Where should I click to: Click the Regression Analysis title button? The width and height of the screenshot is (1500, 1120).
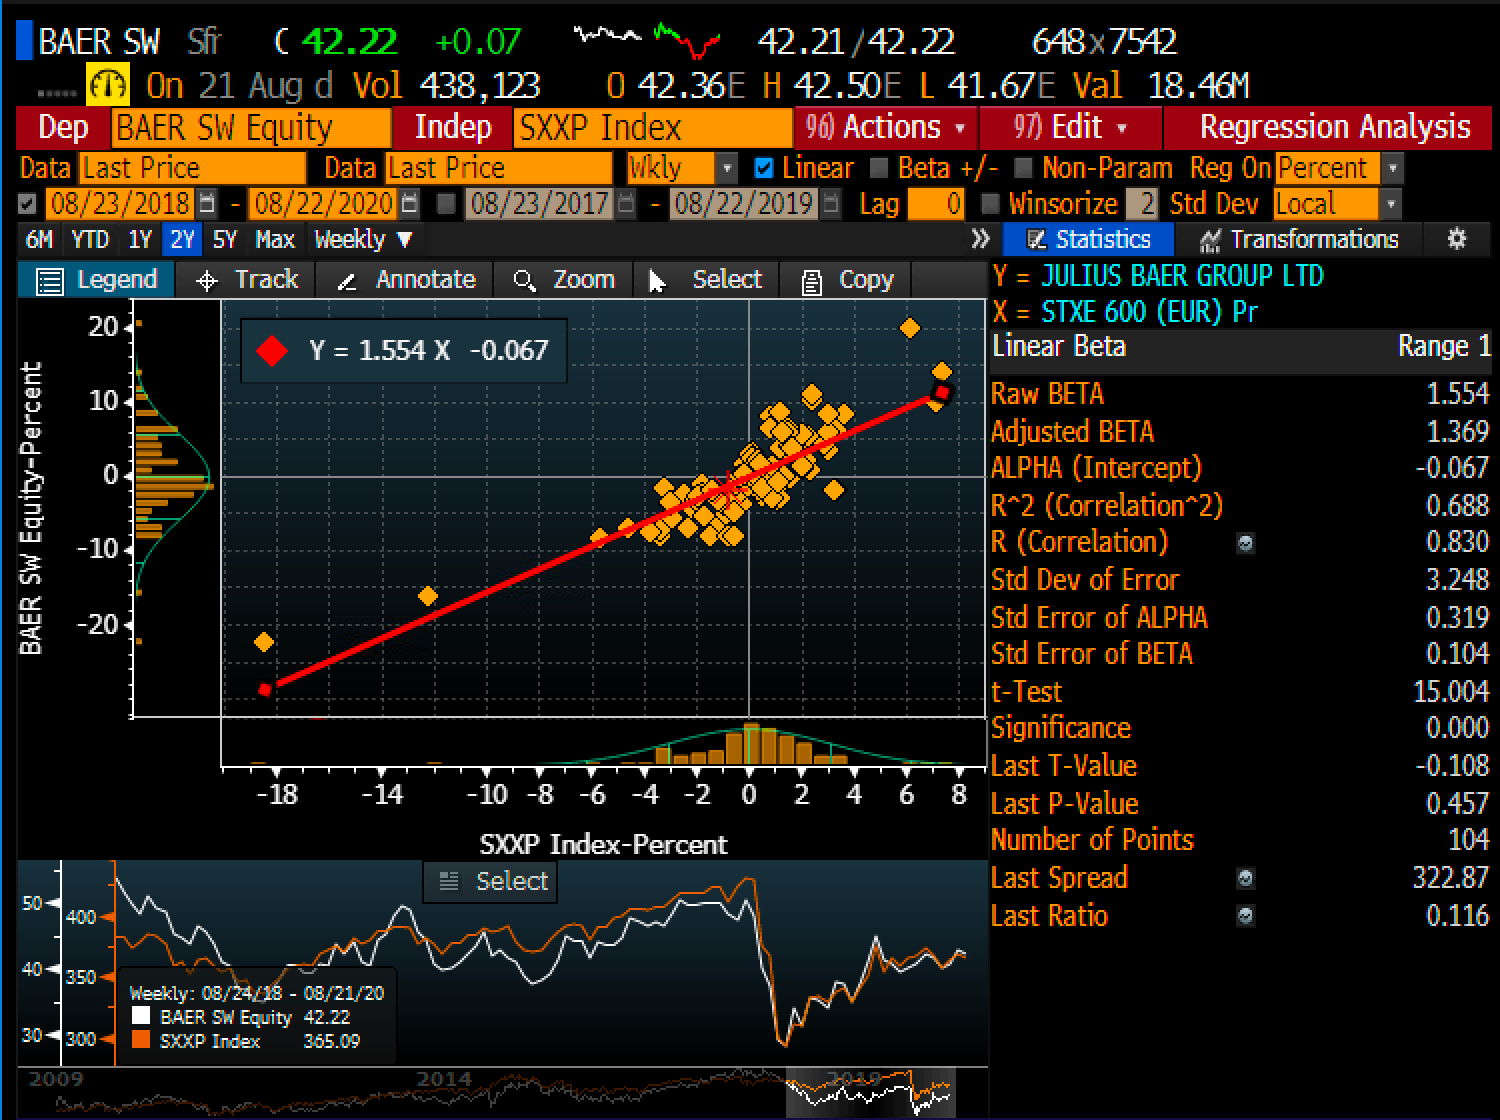1334,128
